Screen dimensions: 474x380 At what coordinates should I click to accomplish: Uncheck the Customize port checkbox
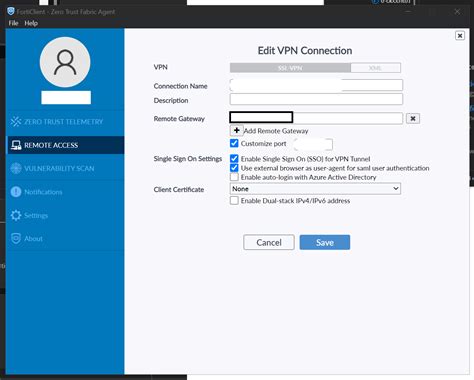click(234, 143)
